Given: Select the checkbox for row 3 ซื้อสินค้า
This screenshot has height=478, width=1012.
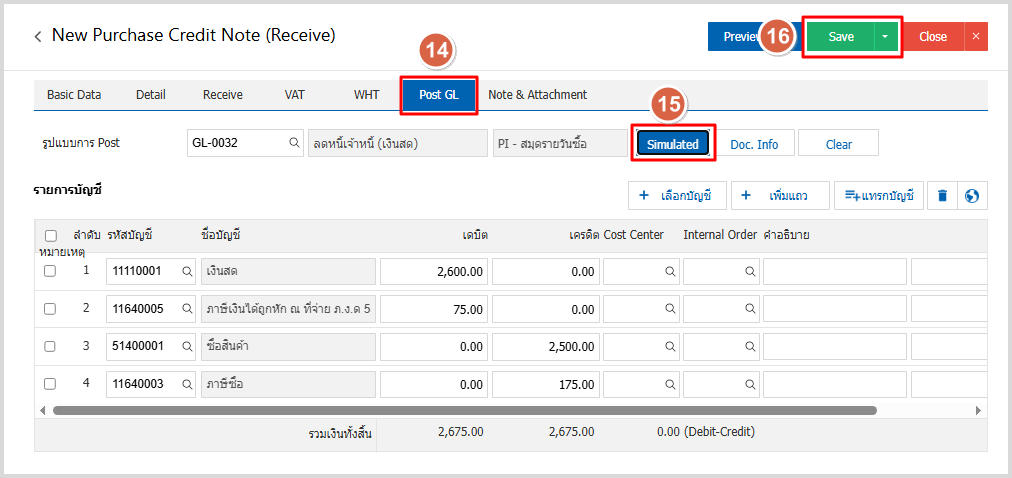Looking at the screenshot, I should [x=50, y=347].
